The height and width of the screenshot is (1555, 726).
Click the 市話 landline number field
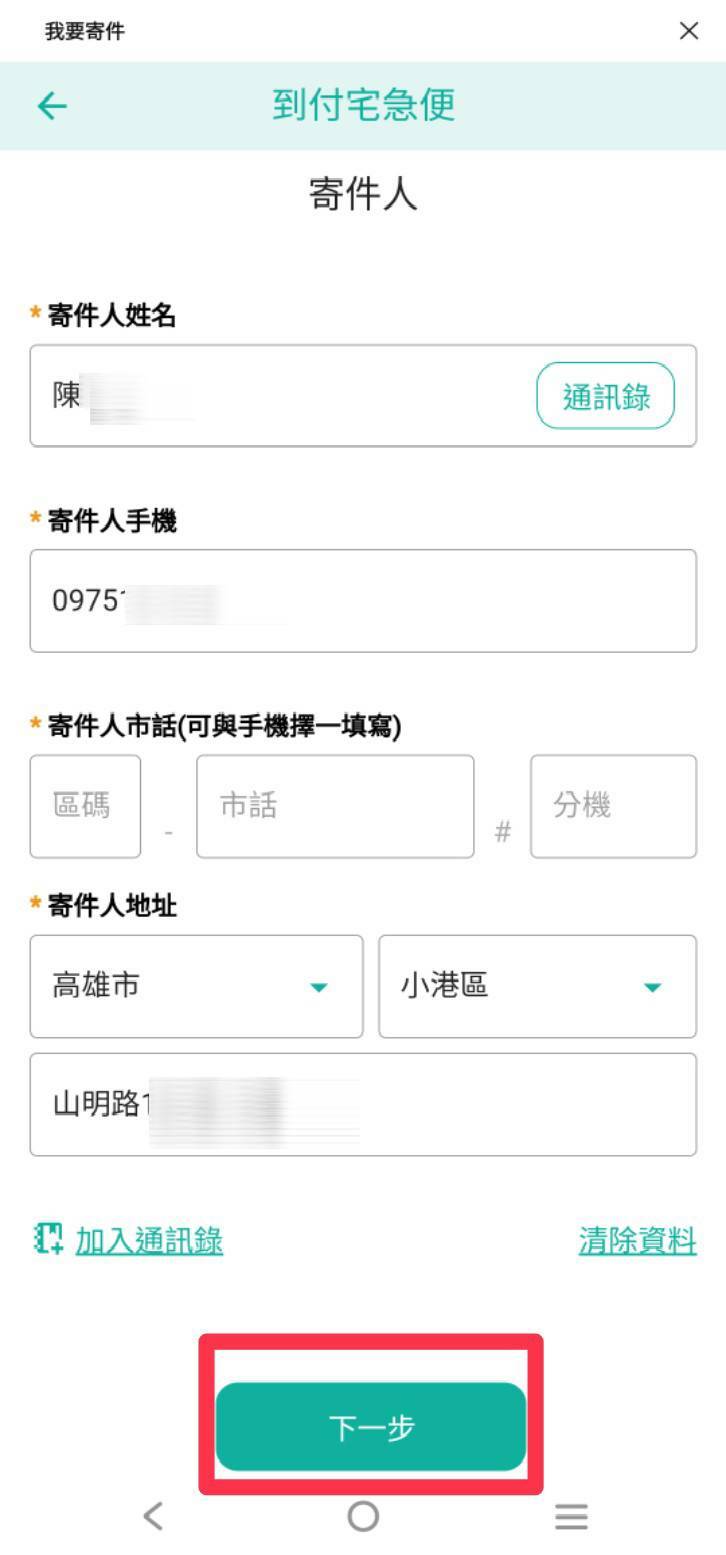coord(335,806)
